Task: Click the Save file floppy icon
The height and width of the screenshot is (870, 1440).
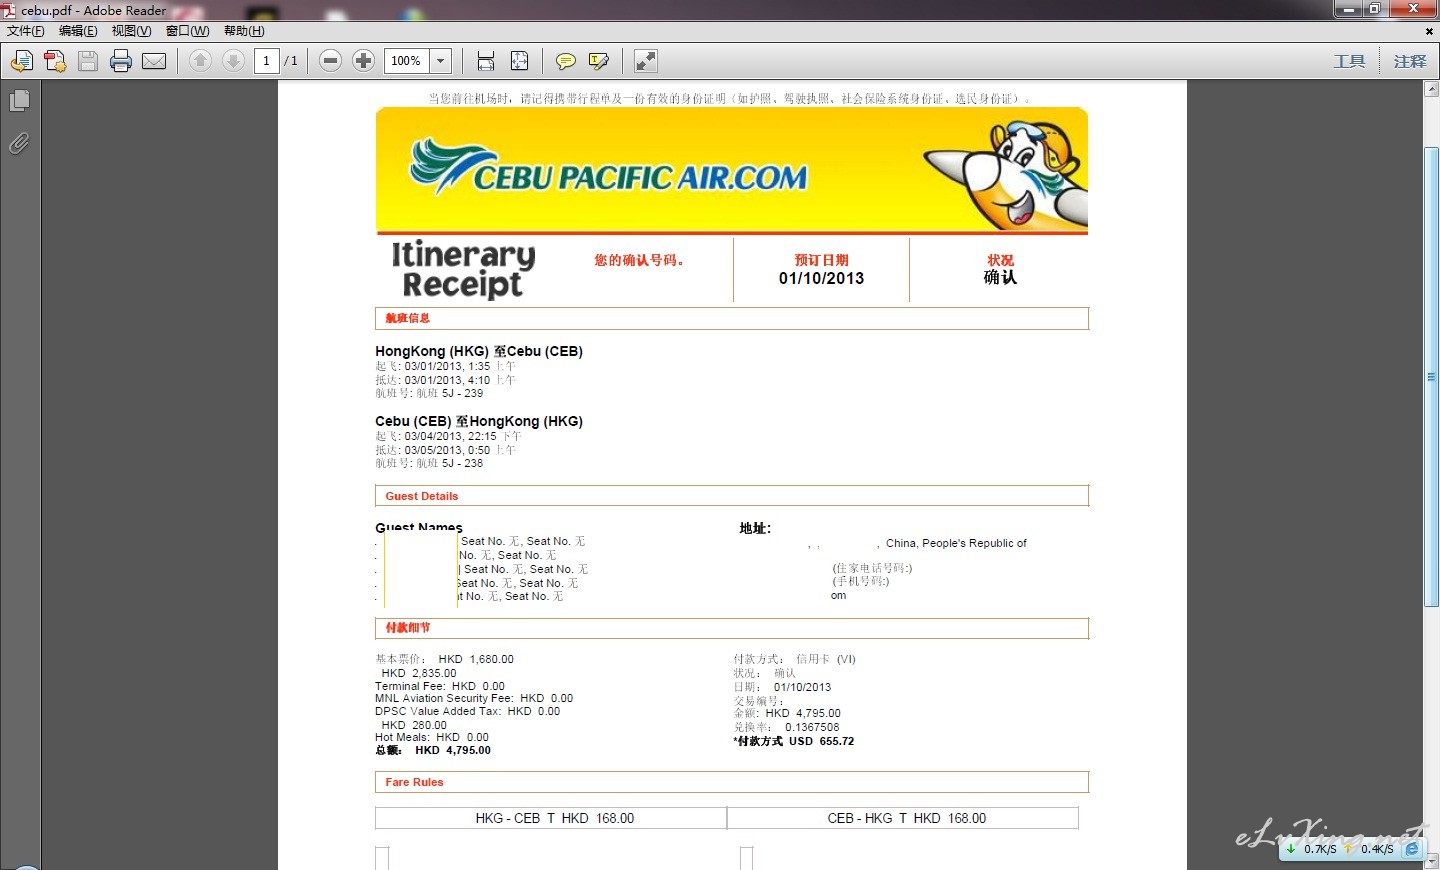Action: coord(88,61)
